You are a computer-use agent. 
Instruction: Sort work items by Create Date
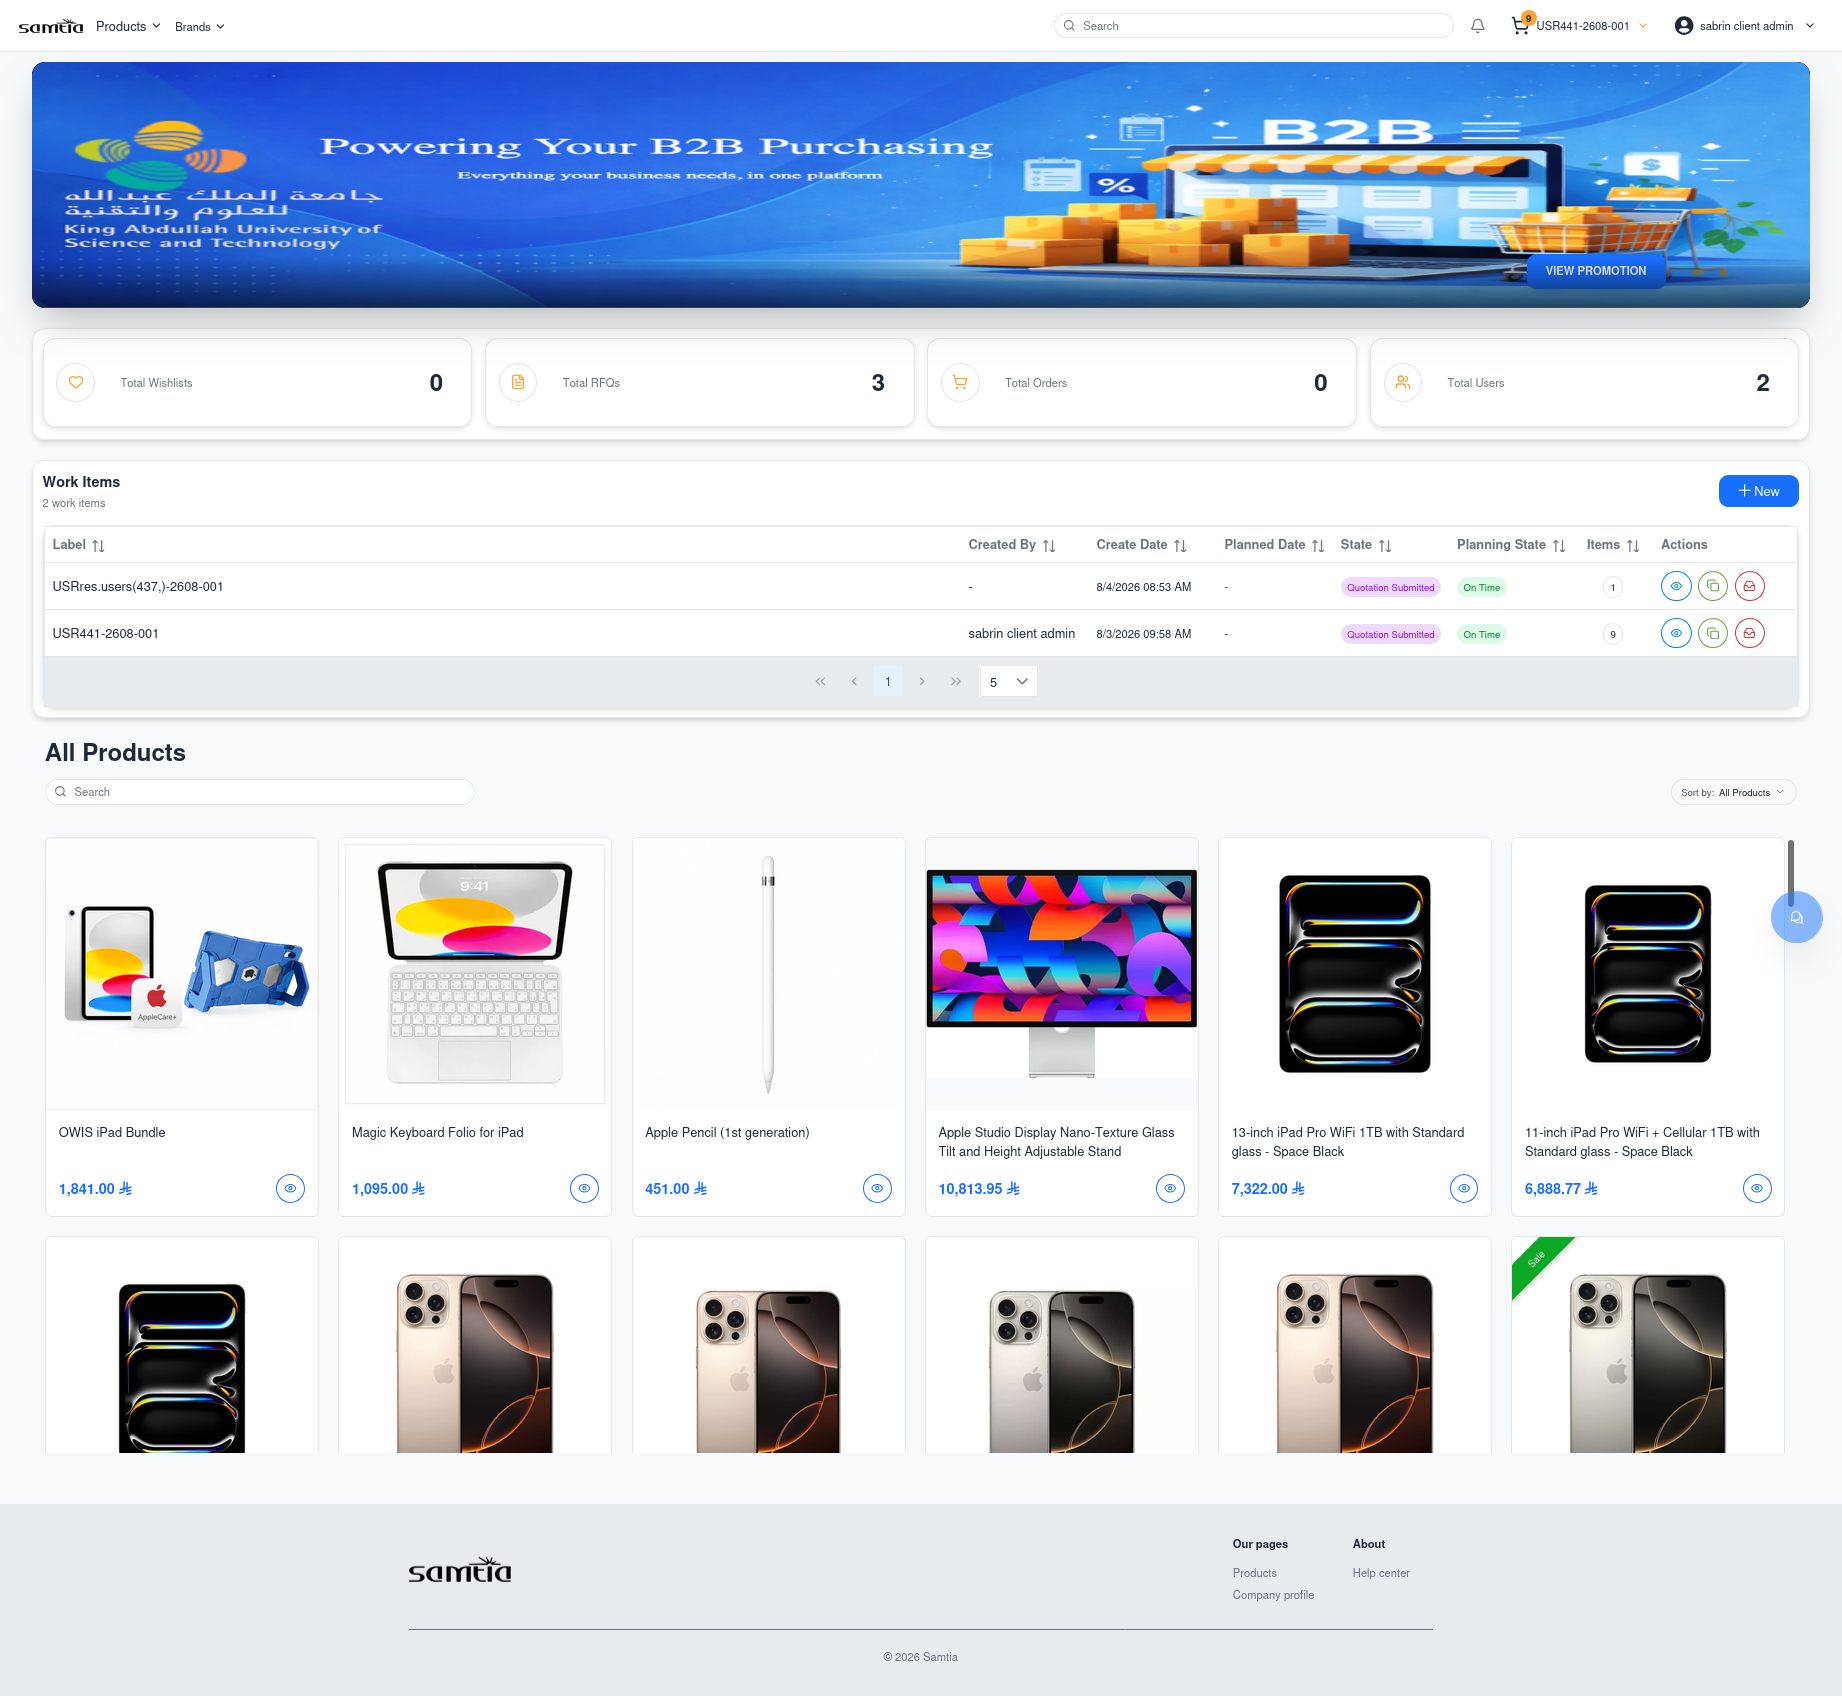[x=1180, y=545]
